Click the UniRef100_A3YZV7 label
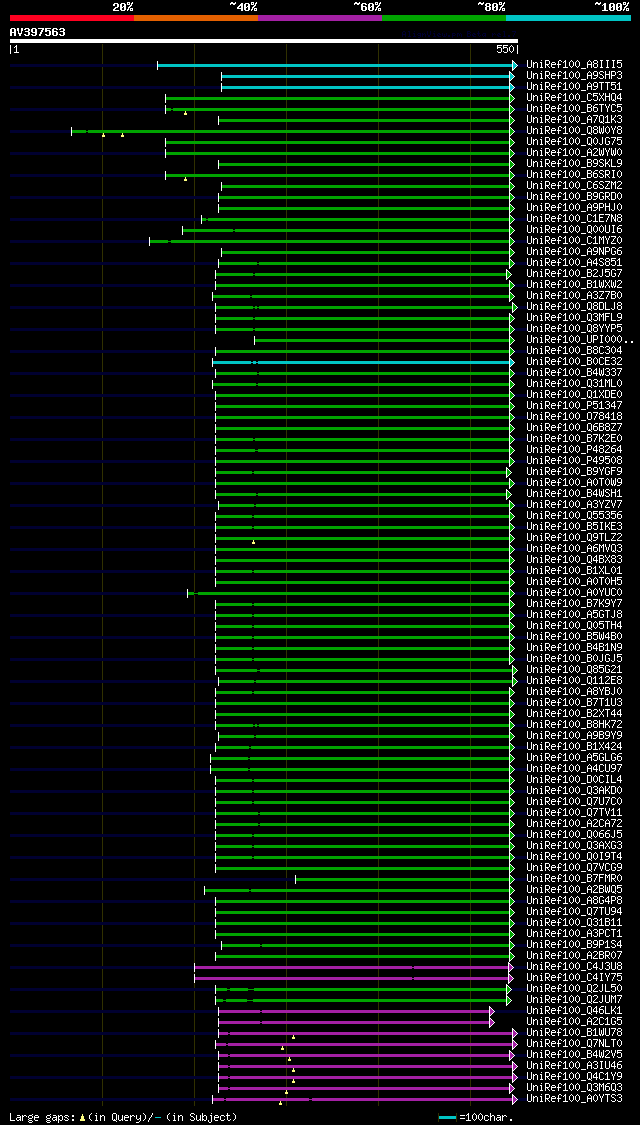 [x=574, y=504]
